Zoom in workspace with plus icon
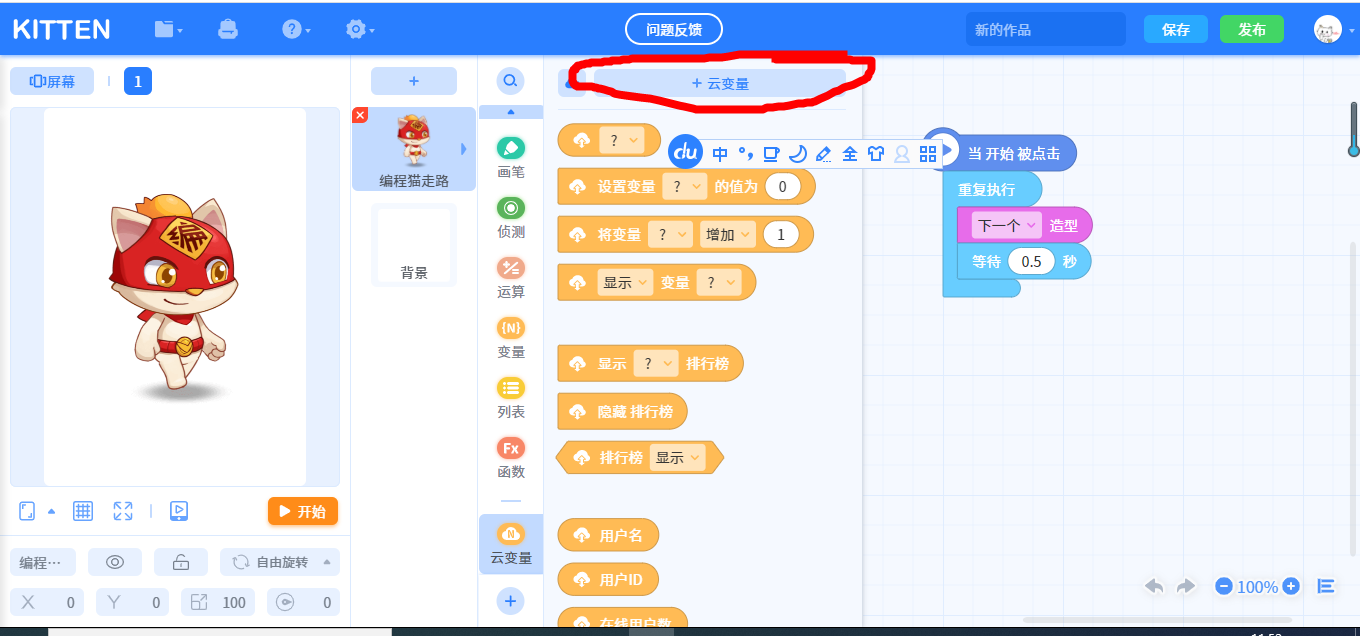The height and width of the screenshot is (636, 1360). pyautogui.click(x=1291, y=586)
